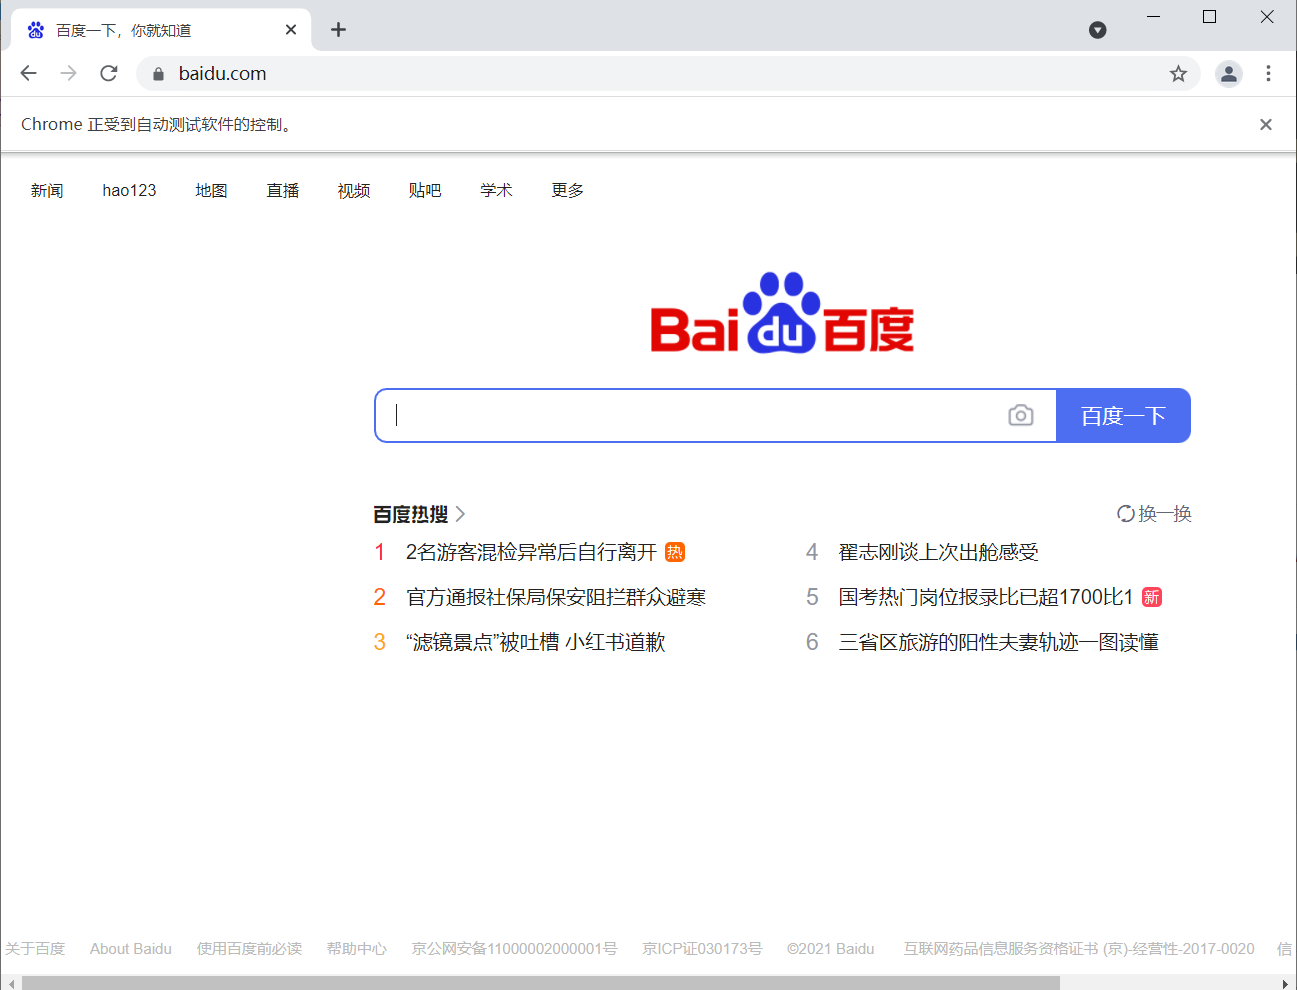The height and width of the screenshot is (990, 1297).
Task: Click the 京公网安备11000002000001号 footer link
Action: [515, 948]
